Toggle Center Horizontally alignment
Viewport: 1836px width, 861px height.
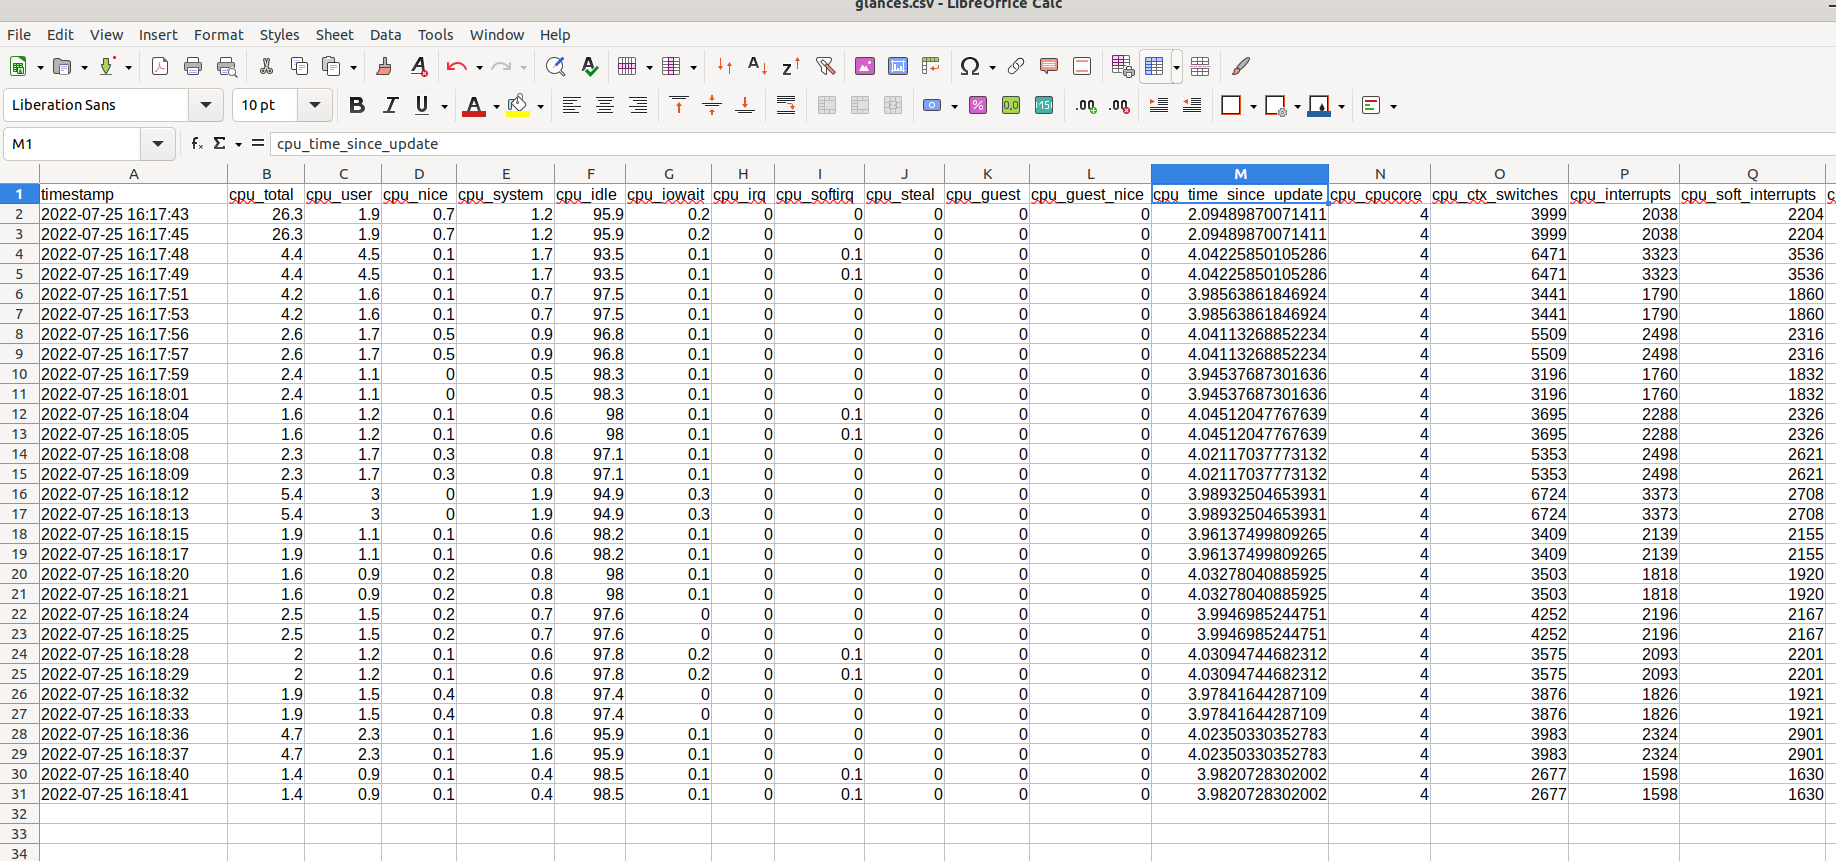(x=605, y=105)
